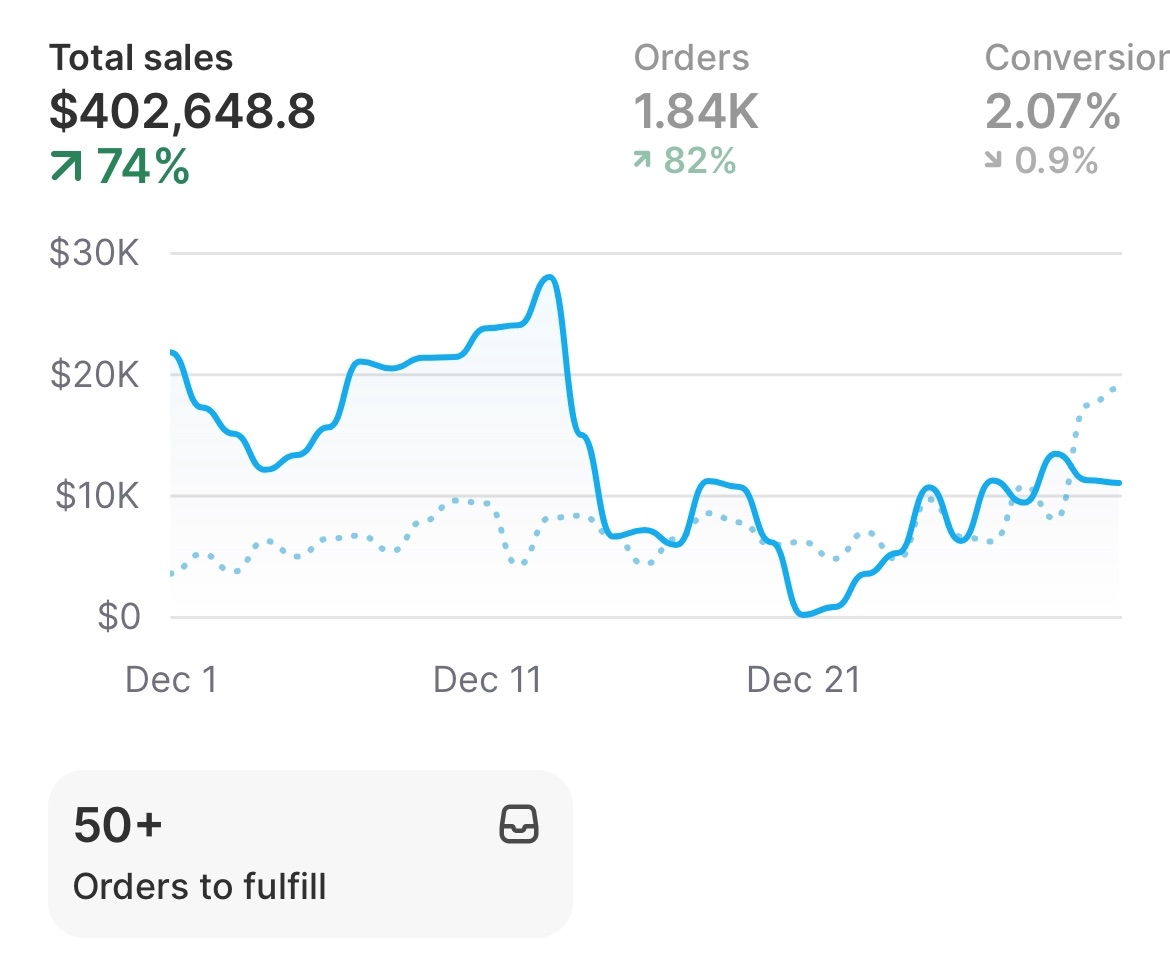Switch to the Conversion metric tab
The width and height of the screenshot is (1170, 977).
[x=1076, y=58]
